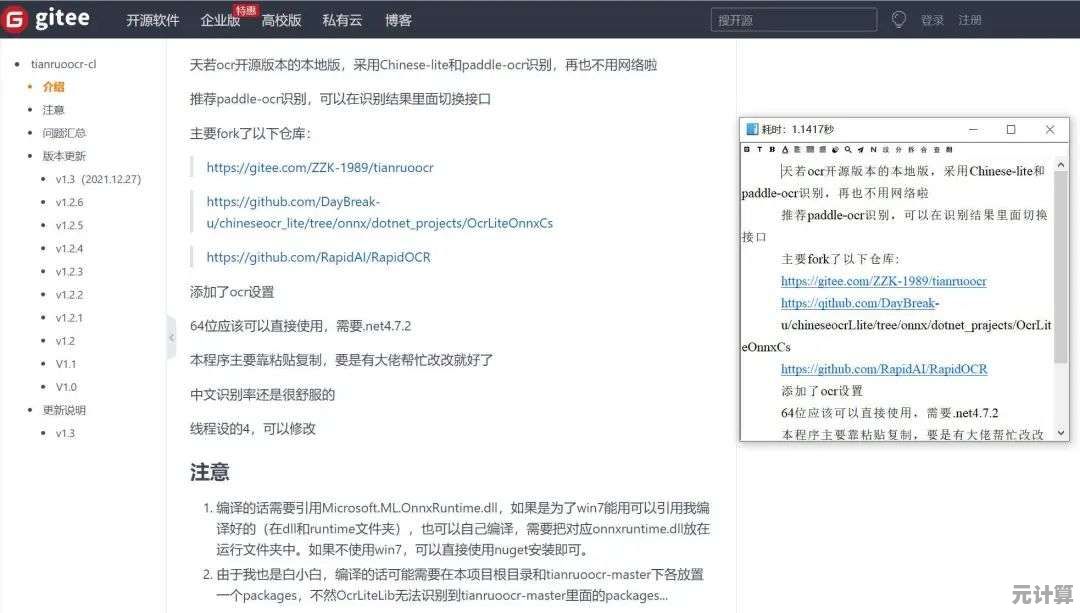This screenshot has width=1080, height=613.
Task: Click the paper-plane send icon in OCR toolbar
Action: point(860,149)
